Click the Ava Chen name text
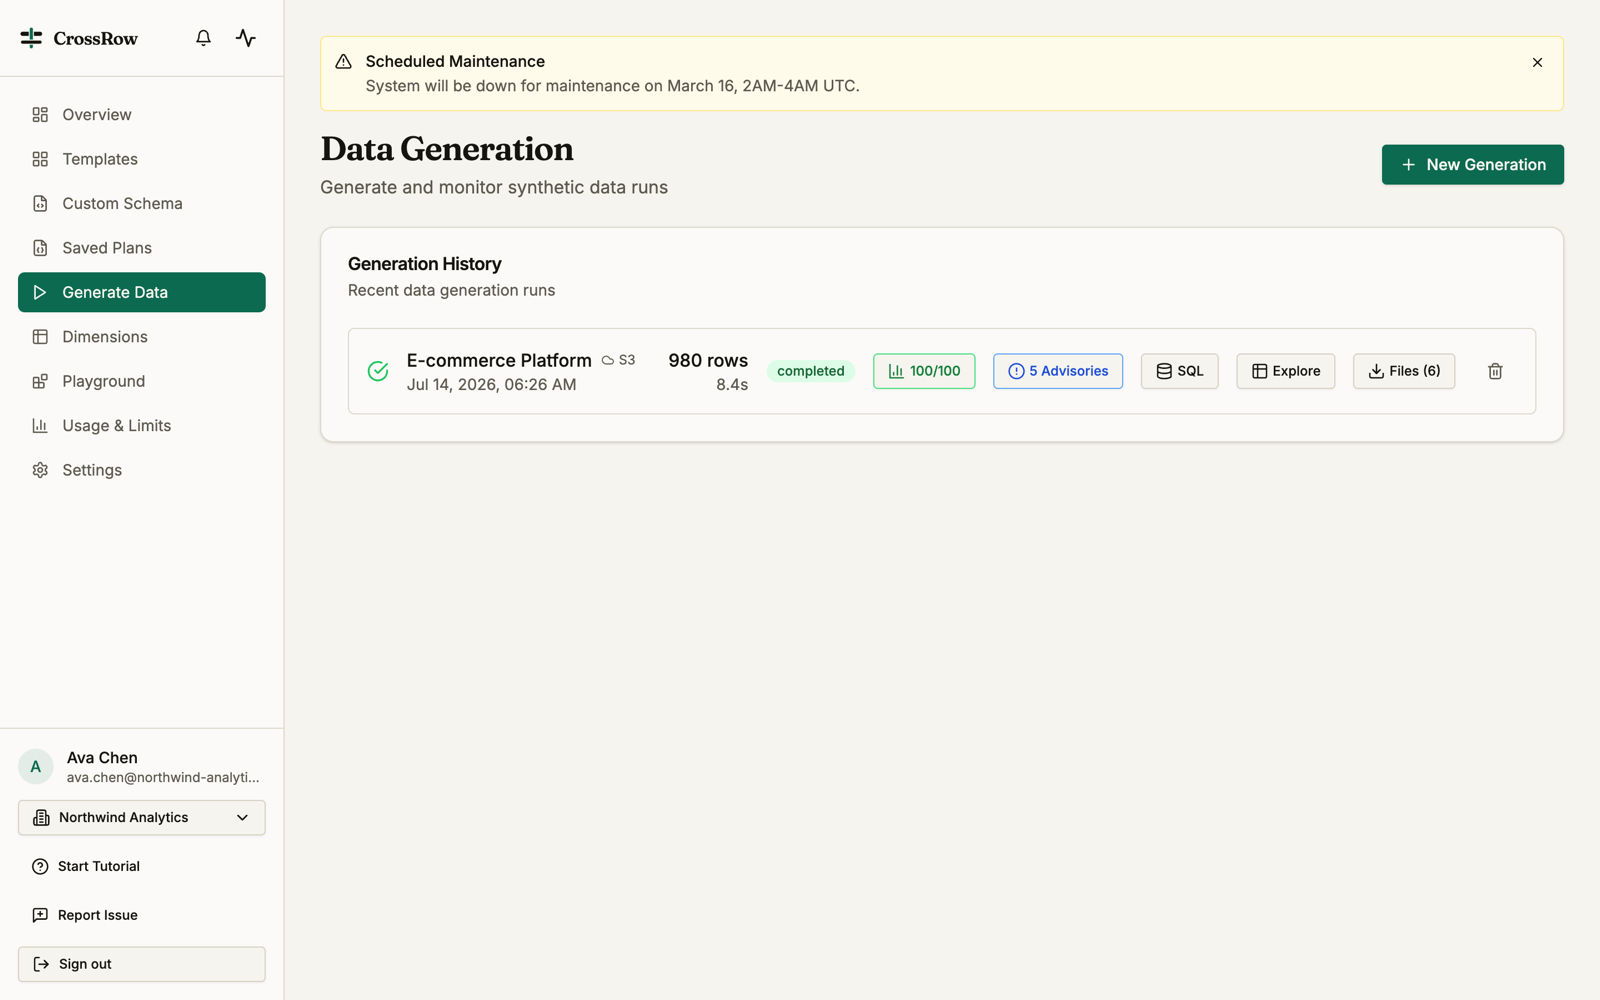The width and height of the screenshot is (1600, 1000). (x=102, y=758)
